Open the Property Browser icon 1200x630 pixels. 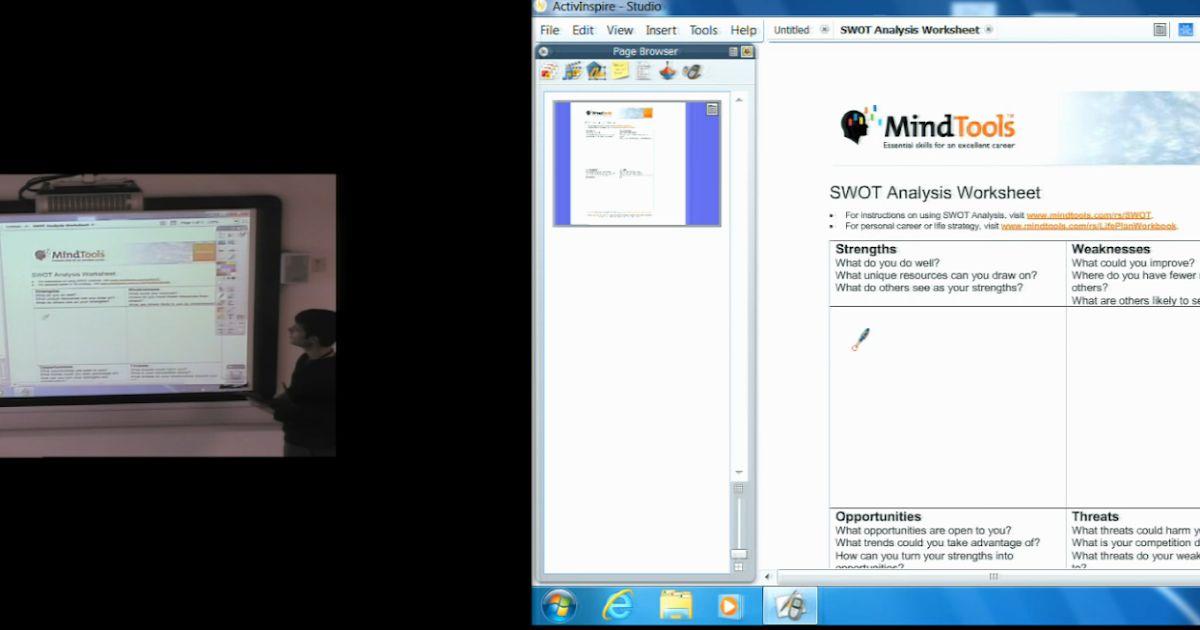(644, 71)
